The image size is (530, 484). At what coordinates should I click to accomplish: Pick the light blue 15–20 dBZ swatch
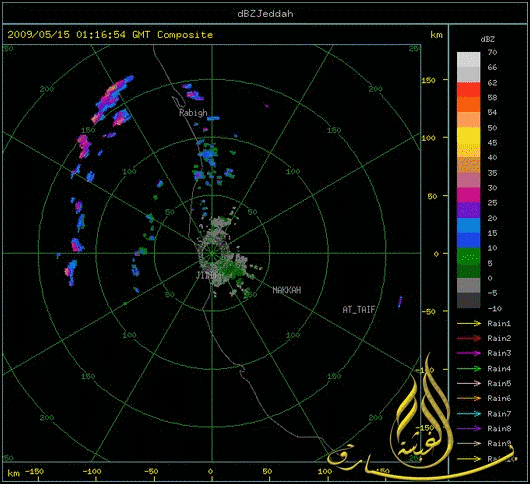468,225
